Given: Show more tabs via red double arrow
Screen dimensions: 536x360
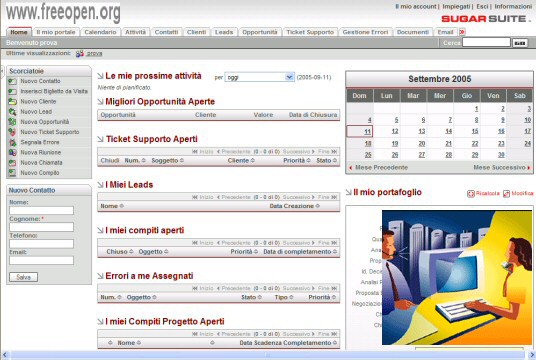Looking at the screenshot, I should pyautogui.click(x=462, y=32).
